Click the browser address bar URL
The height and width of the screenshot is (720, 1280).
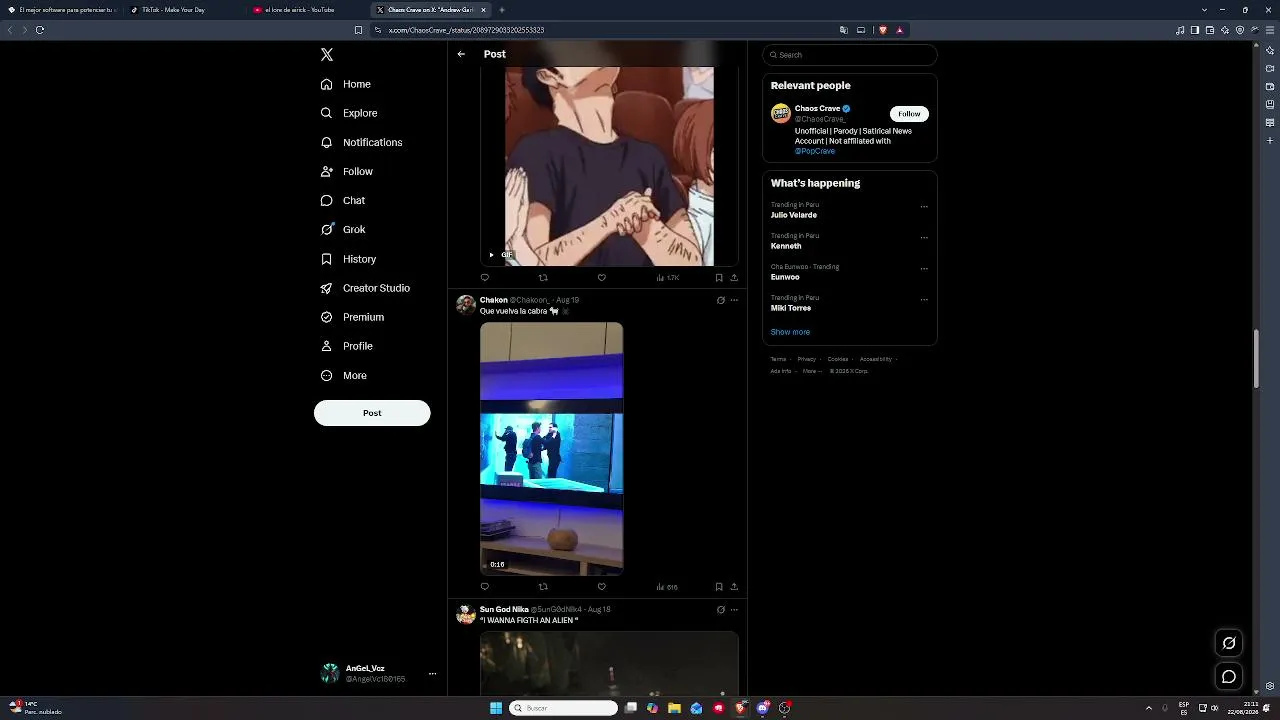(466, 30)
